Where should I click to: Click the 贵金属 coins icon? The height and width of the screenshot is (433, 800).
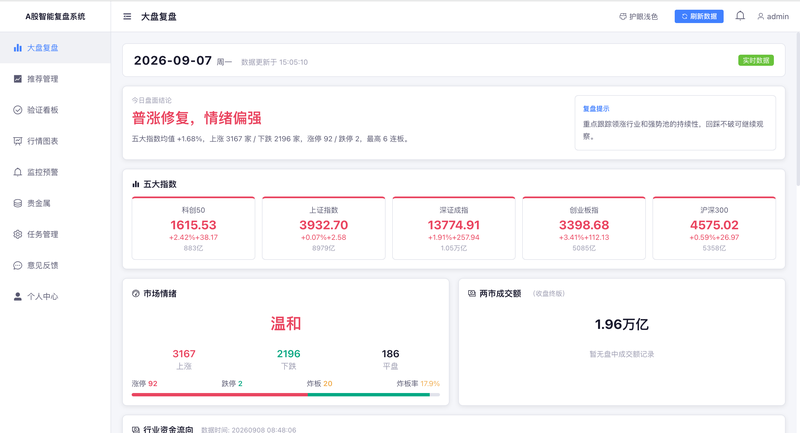[x=18, y=203]
